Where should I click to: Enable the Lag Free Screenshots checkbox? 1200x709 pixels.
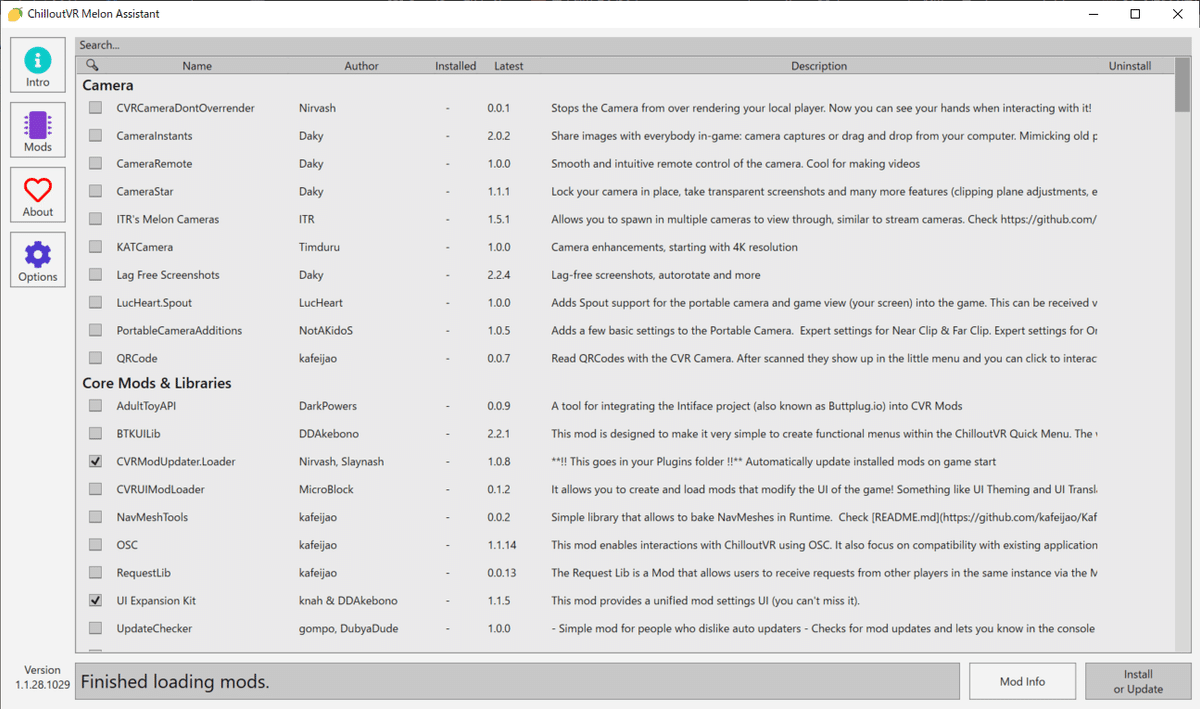pos(95,274)
